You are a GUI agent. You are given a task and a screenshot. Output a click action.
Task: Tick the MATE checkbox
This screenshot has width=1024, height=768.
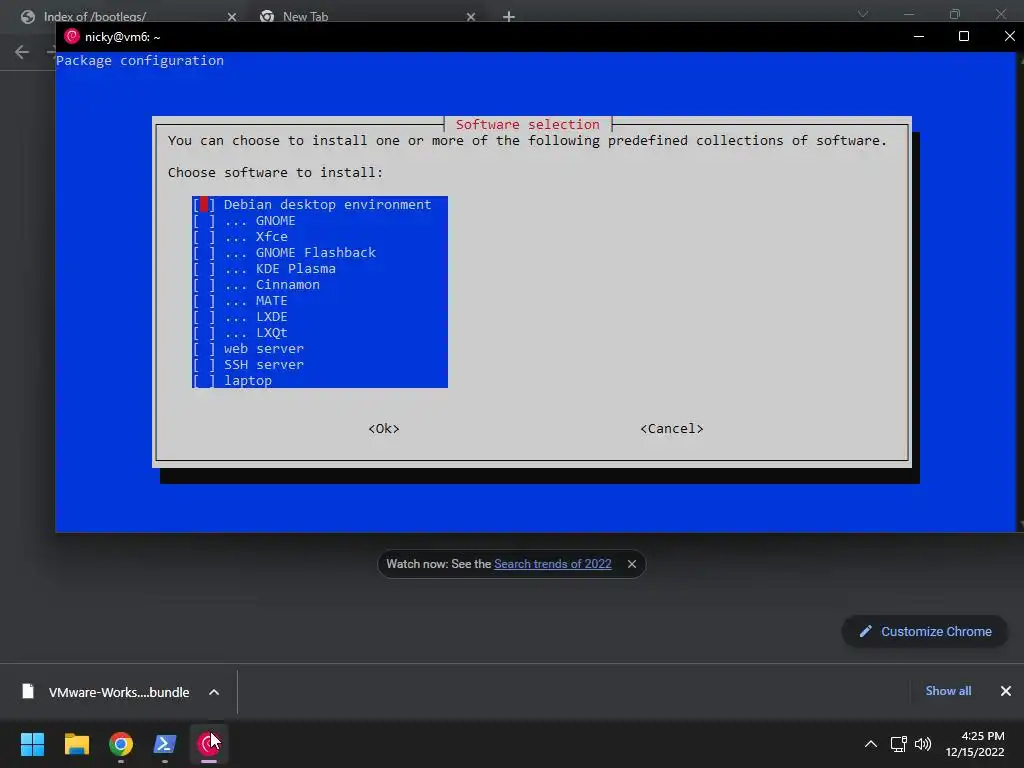click(x=204, y=300)
